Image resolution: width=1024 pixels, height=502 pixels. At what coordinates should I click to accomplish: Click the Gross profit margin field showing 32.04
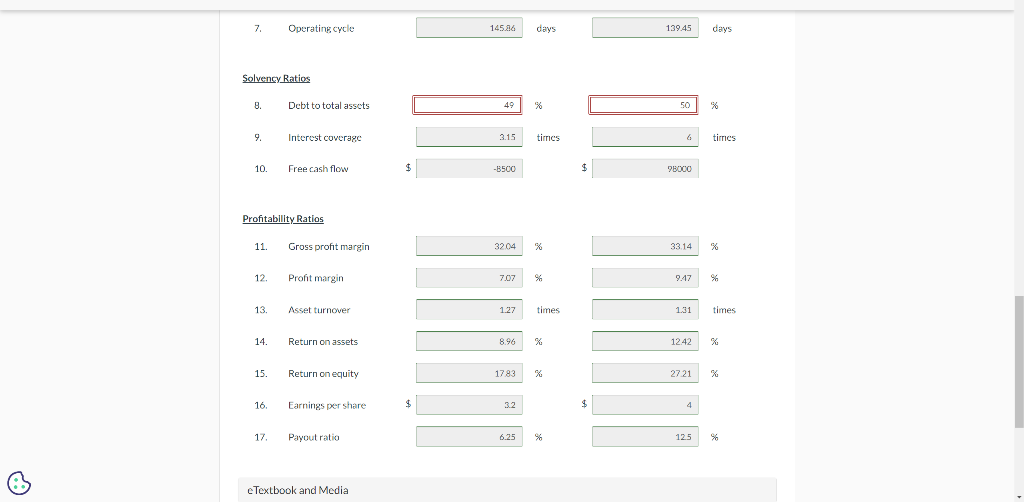pyautogui.click(x=470, y=246)
